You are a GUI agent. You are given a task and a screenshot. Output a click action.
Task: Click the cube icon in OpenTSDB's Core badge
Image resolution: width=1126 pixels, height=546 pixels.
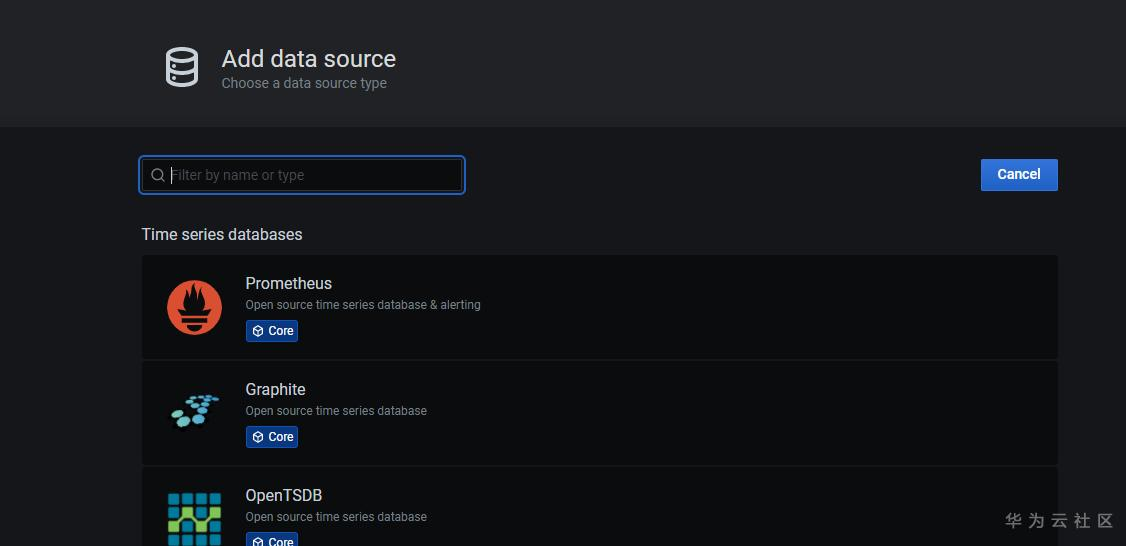[258, 541]
